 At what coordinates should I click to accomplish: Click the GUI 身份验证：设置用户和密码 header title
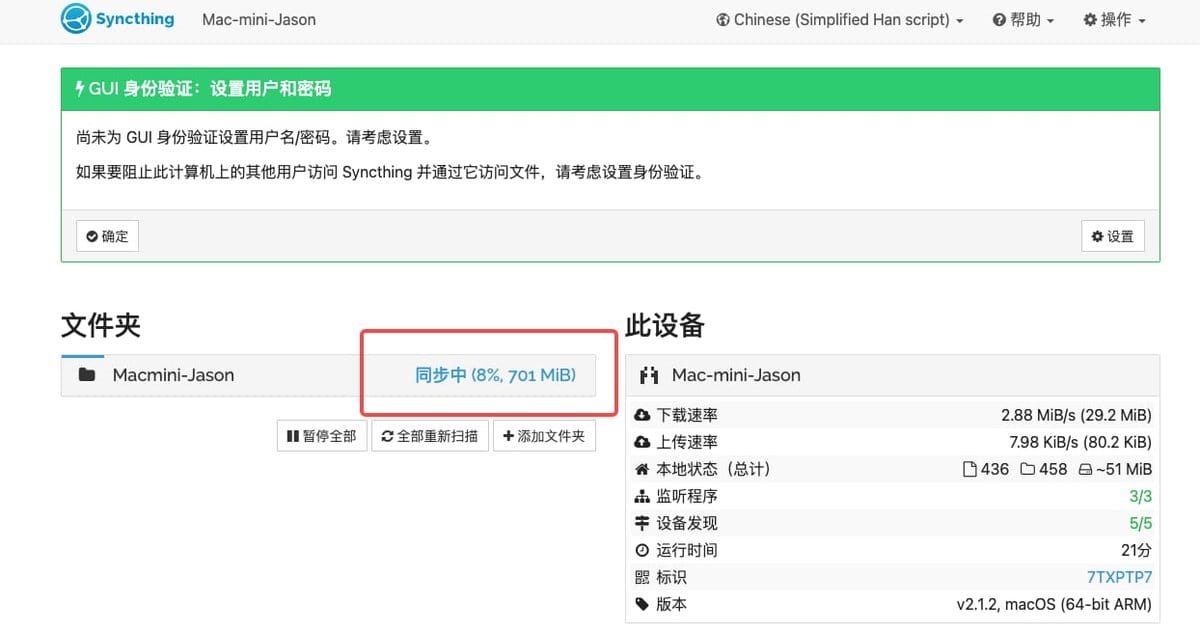click(x=209, y=88)
